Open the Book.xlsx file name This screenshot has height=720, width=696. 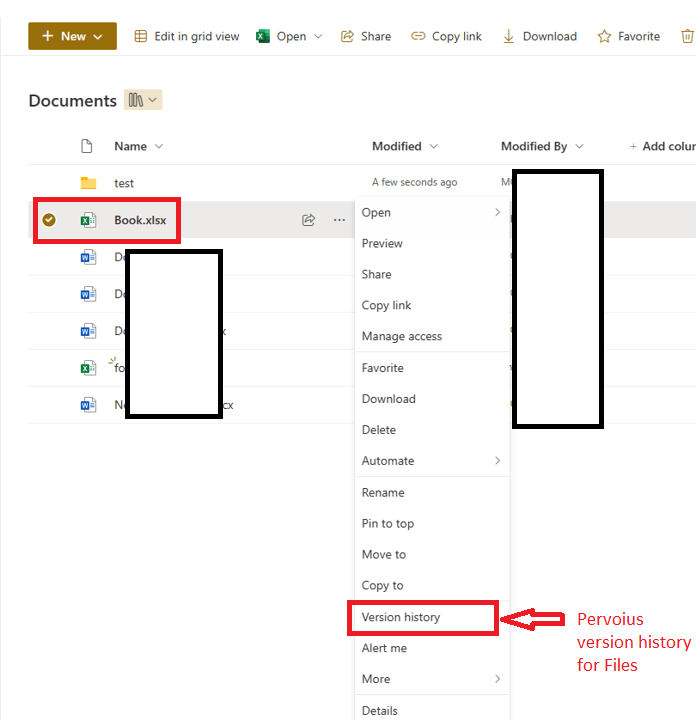pyautogui.click(x=140, y=220)
